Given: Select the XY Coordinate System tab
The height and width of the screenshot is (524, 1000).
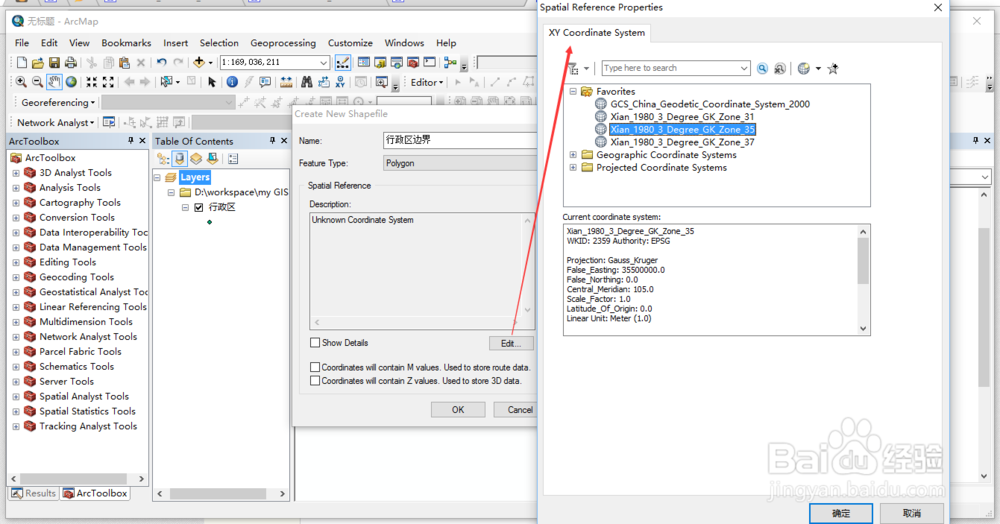Looking at the screenshot, I should click(596, 33).
